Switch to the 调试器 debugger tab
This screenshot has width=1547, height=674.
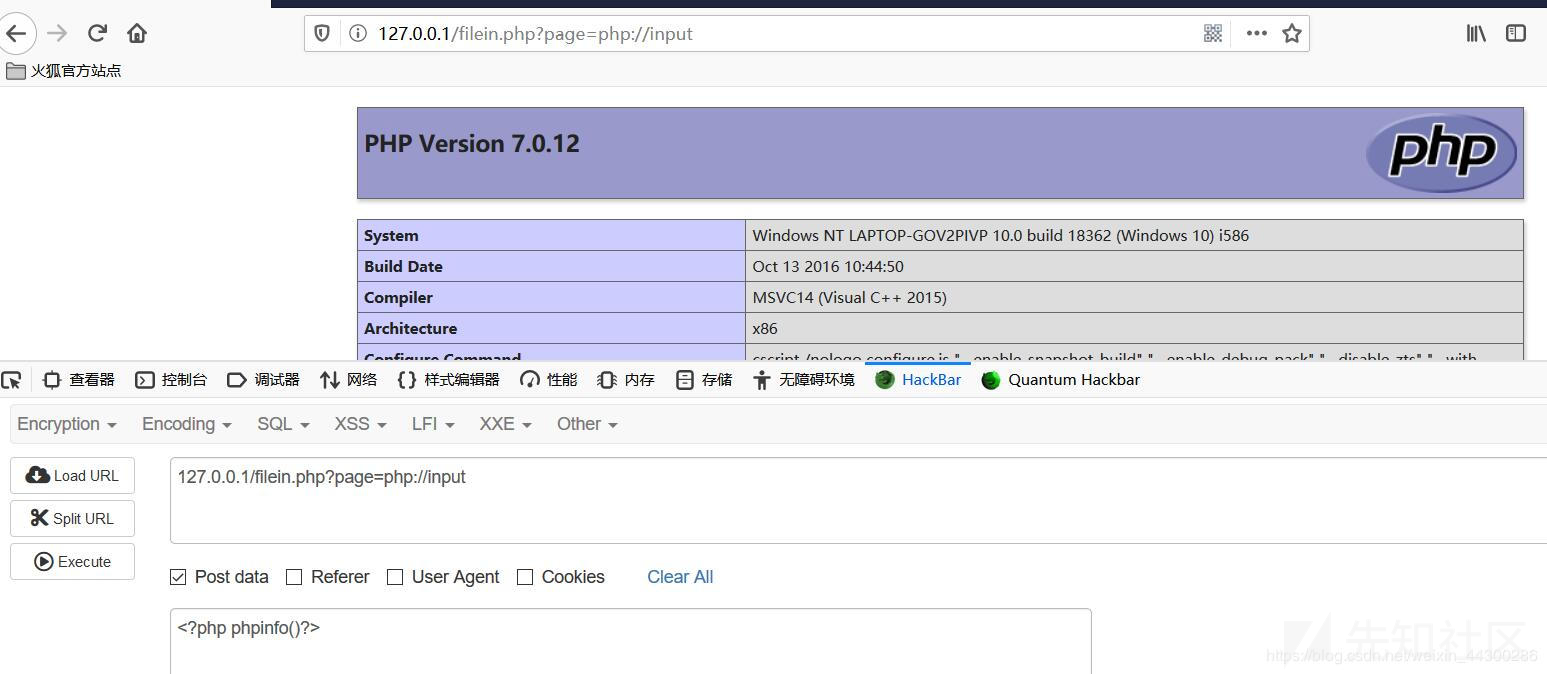[263, 380]
